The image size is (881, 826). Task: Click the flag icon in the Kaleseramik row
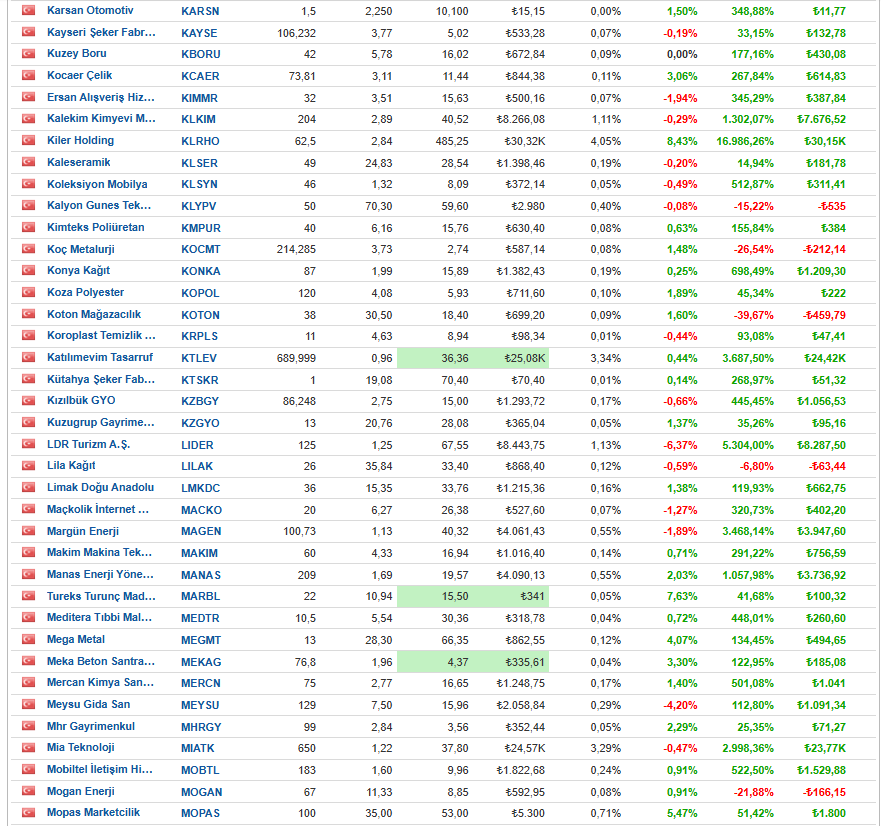(x=28, y=162)
